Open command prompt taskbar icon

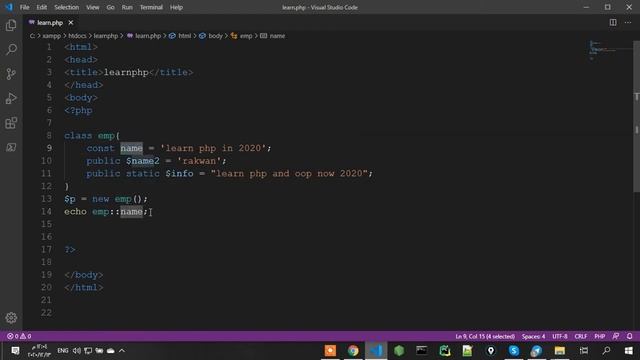[422, 351]
